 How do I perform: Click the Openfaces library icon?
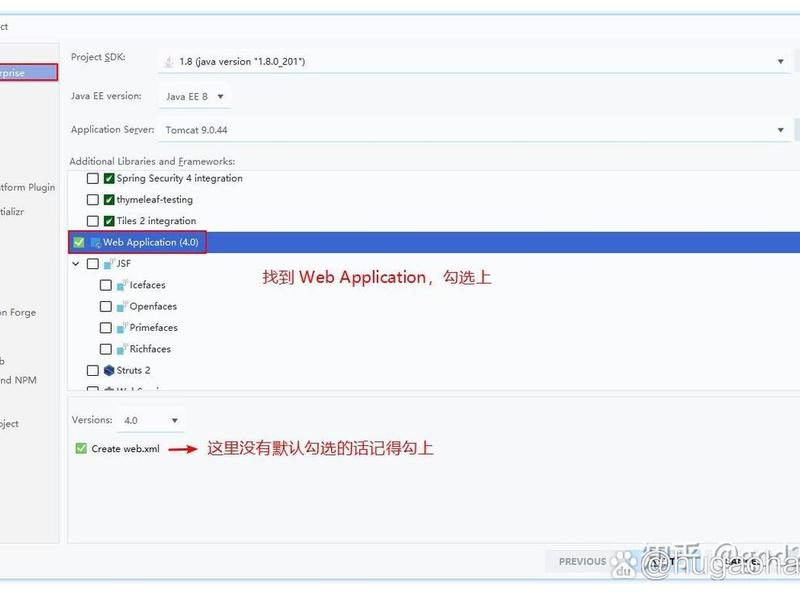121,307
